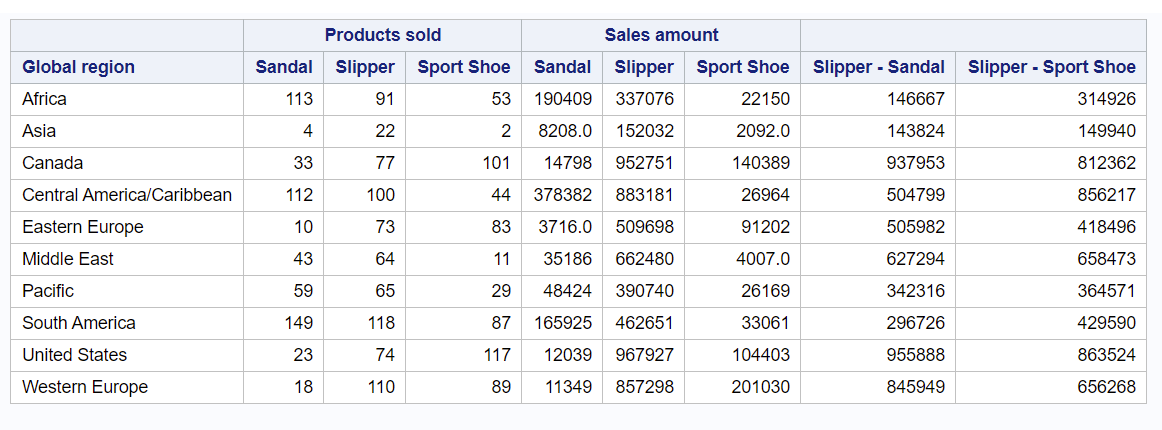Click the Slipper - Sport Shoe column header
The width and height of the screenshot is (1162, 430).
tap(1051, 67)
